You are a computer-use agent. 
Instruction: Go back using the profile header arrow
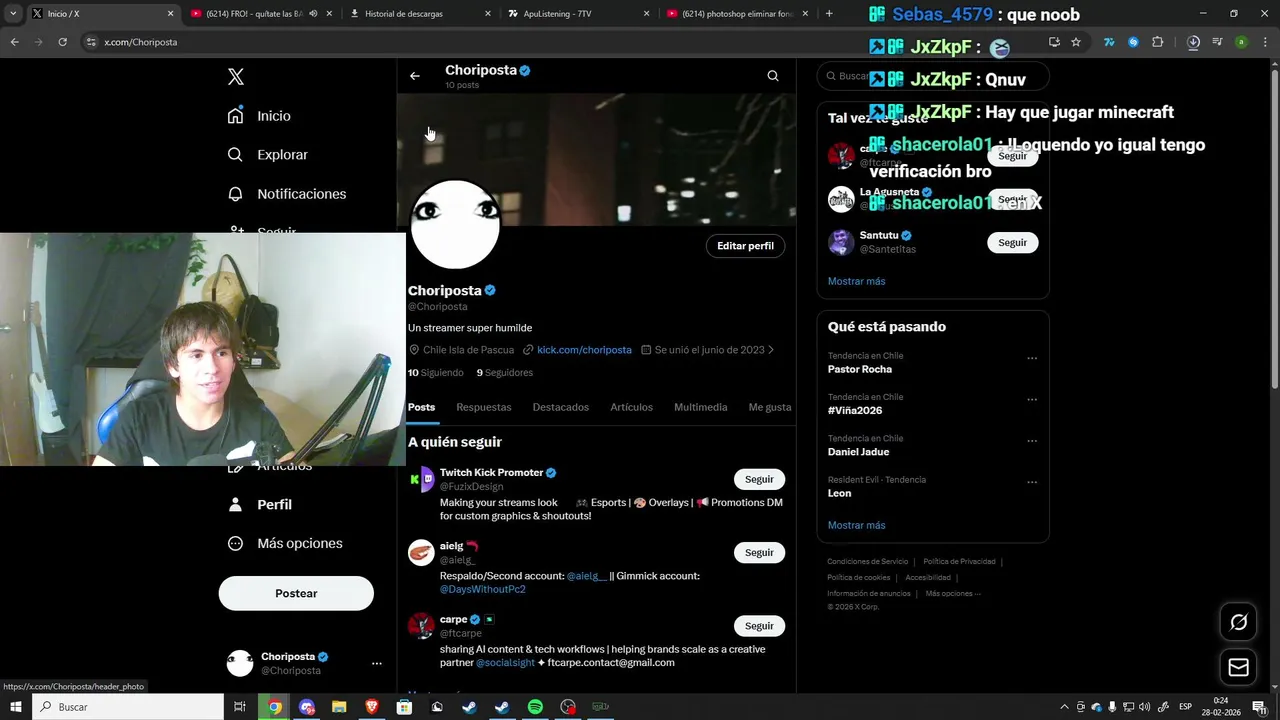click(x=415, y=76)
